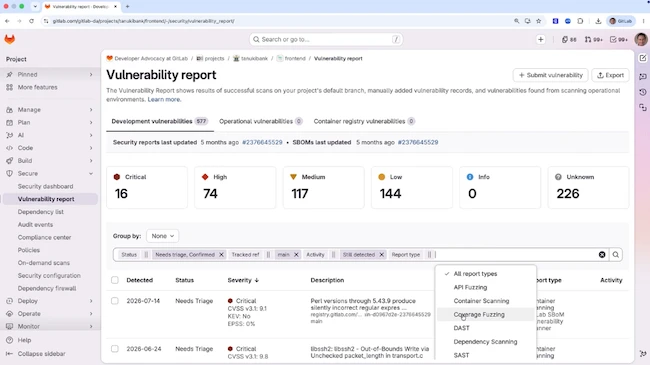Open the second icon in the right-edge rail
This screenshot has height=365, width=650.
pyautogui.click(x=643, y=76)
